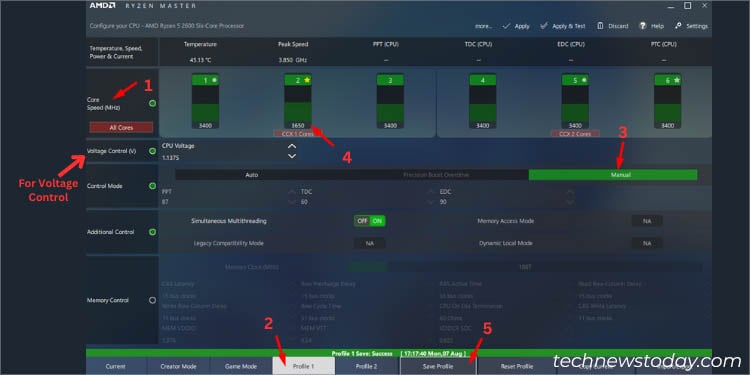Click the AMD logo in title bar
Screen dimensions: 750x375
pos(102,6)
